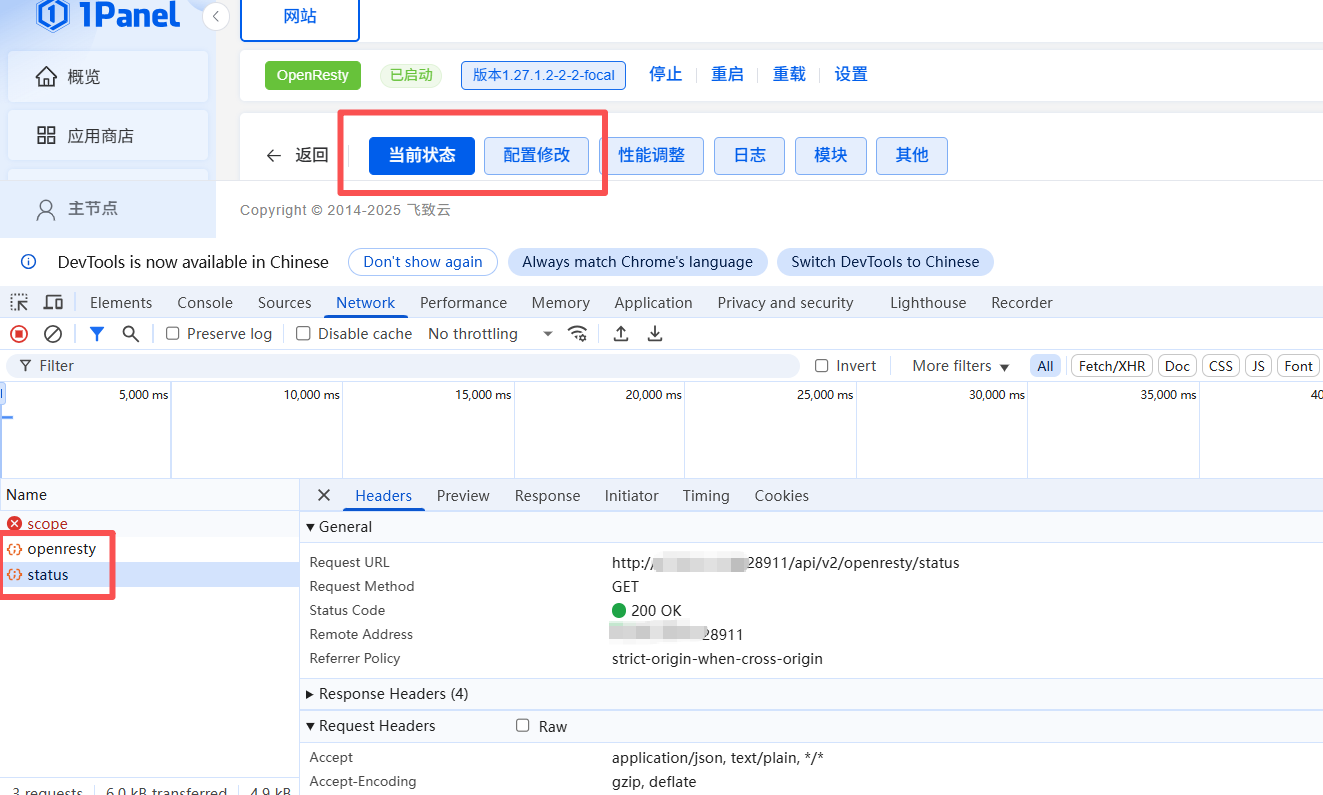Select 主节点 in the sidebar

108,209
